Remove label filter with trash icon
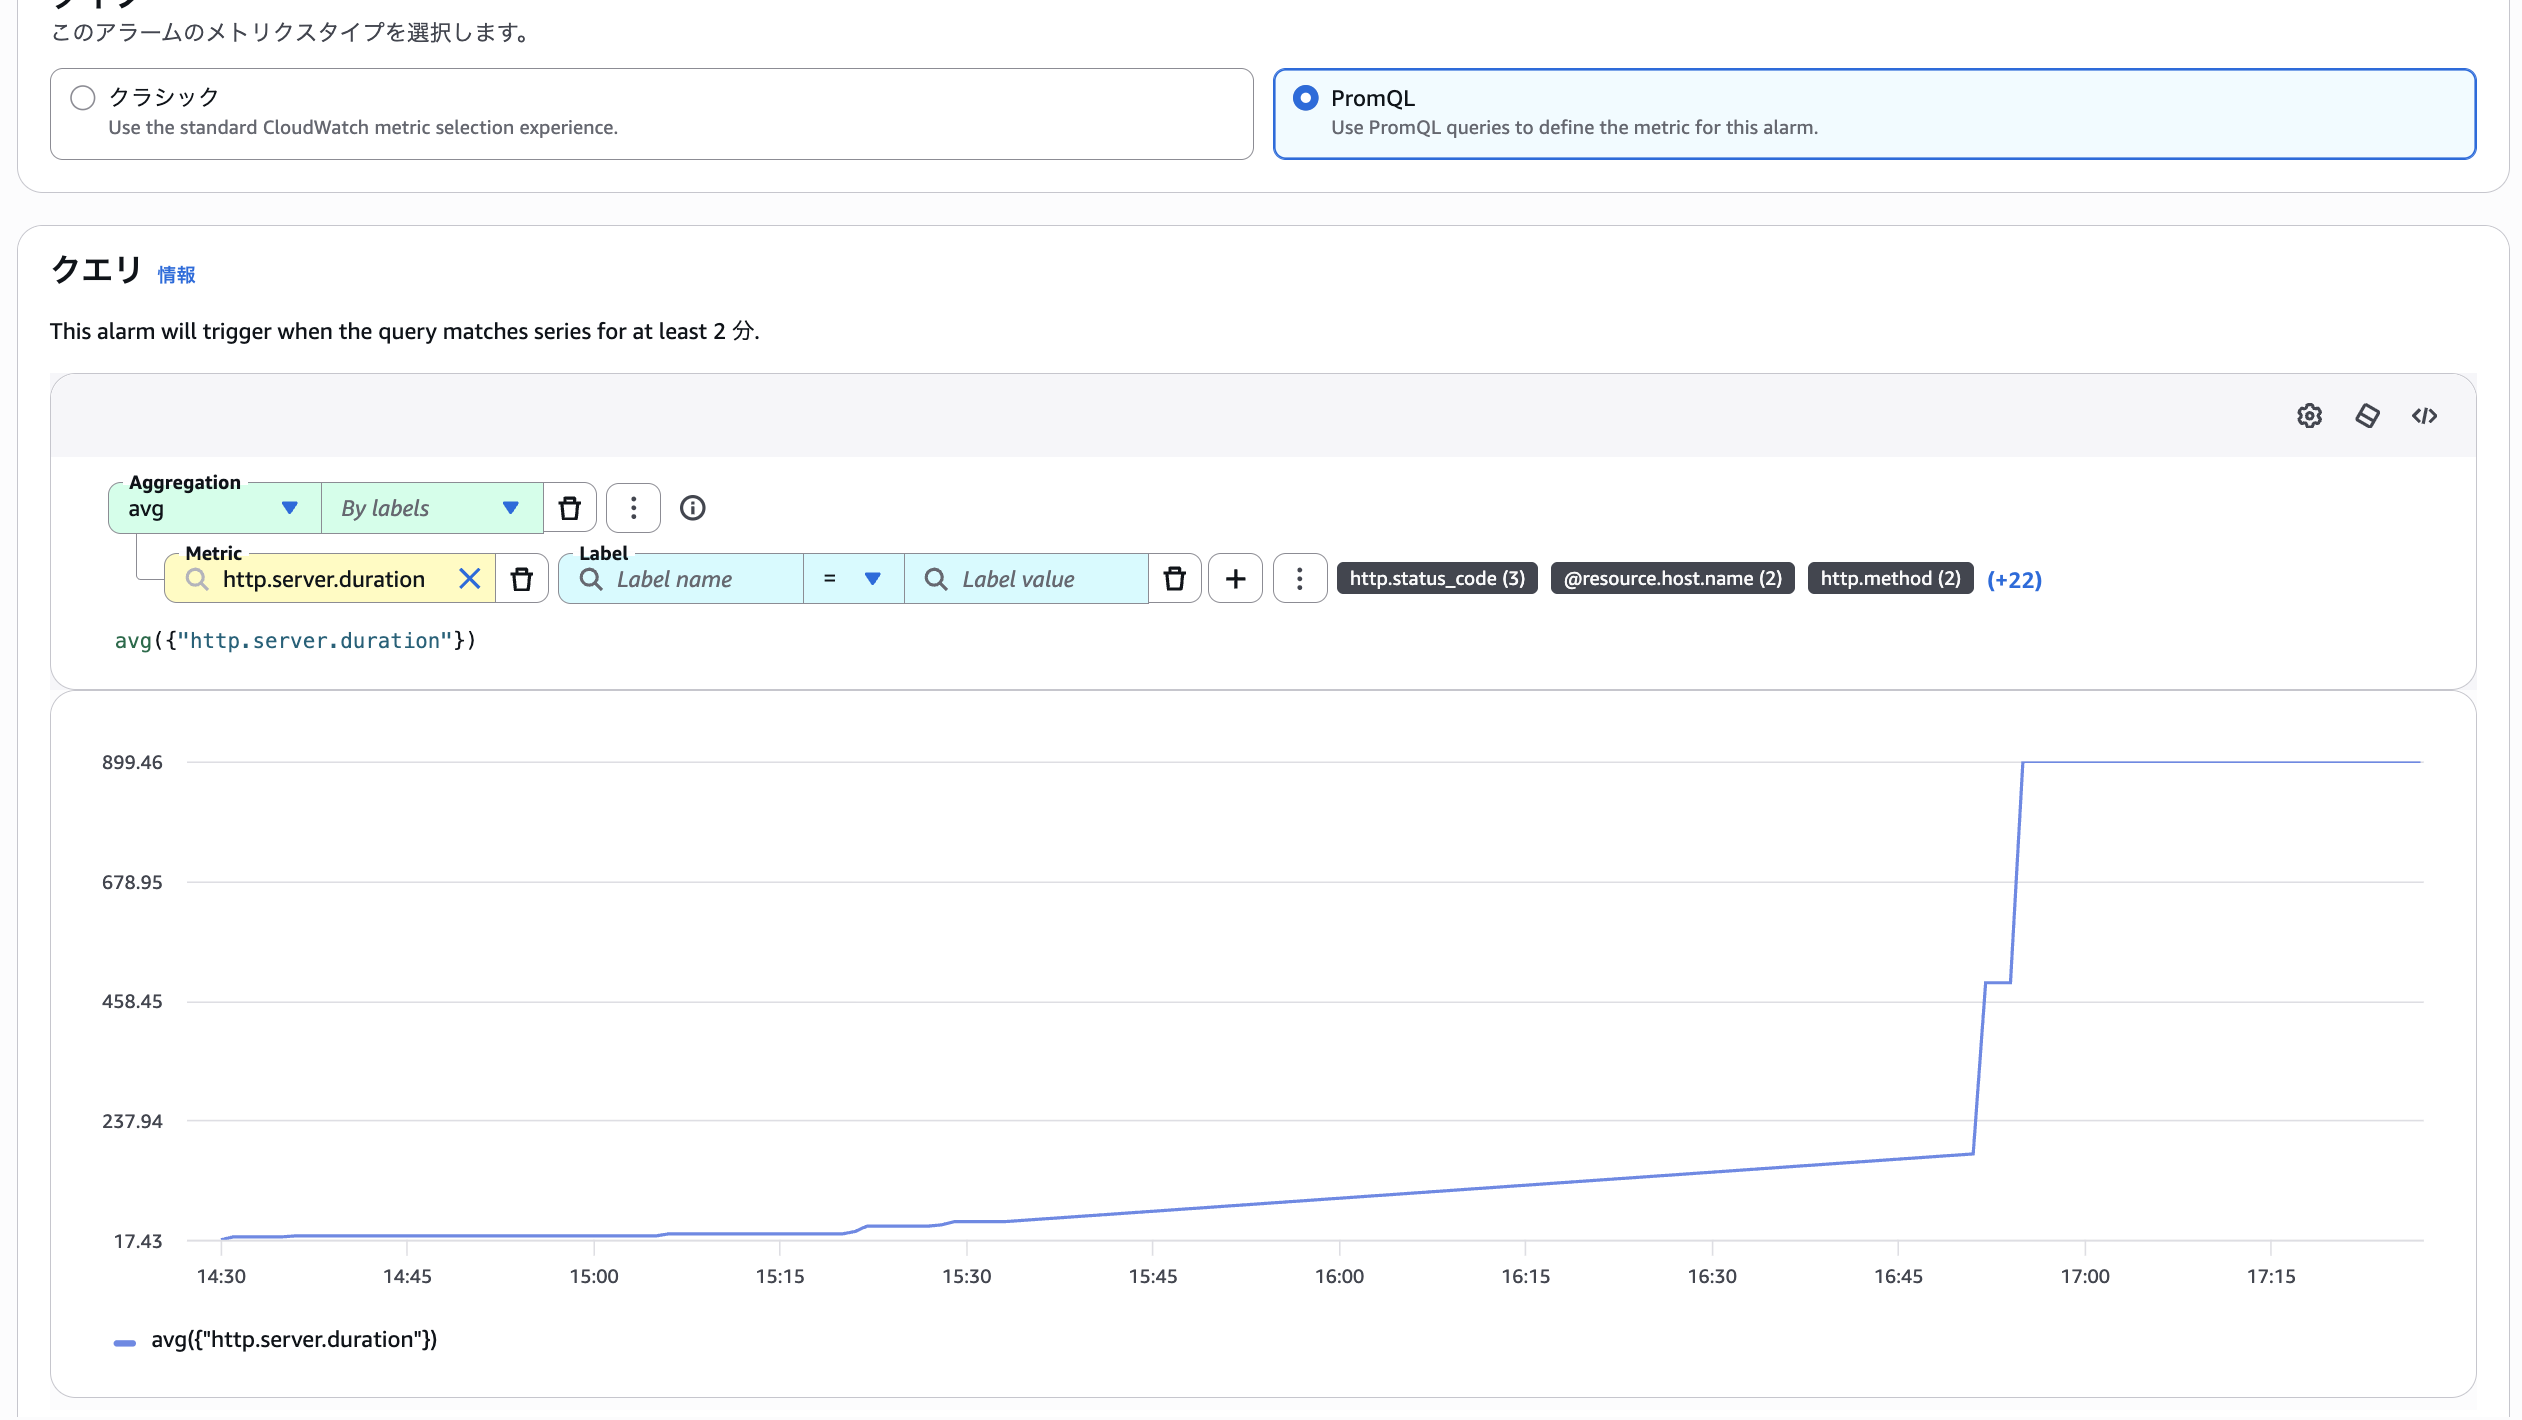Screen dimensions: 2522x1420 pyautogui.click(x=1175, y=579)
